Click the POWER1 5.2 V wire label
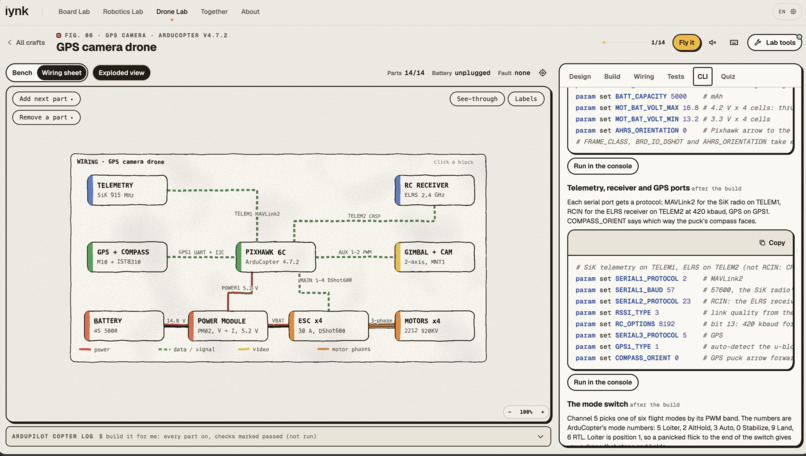Image resolution: width=806 pixels, height=456 pixels. click(x=240, y=288)
